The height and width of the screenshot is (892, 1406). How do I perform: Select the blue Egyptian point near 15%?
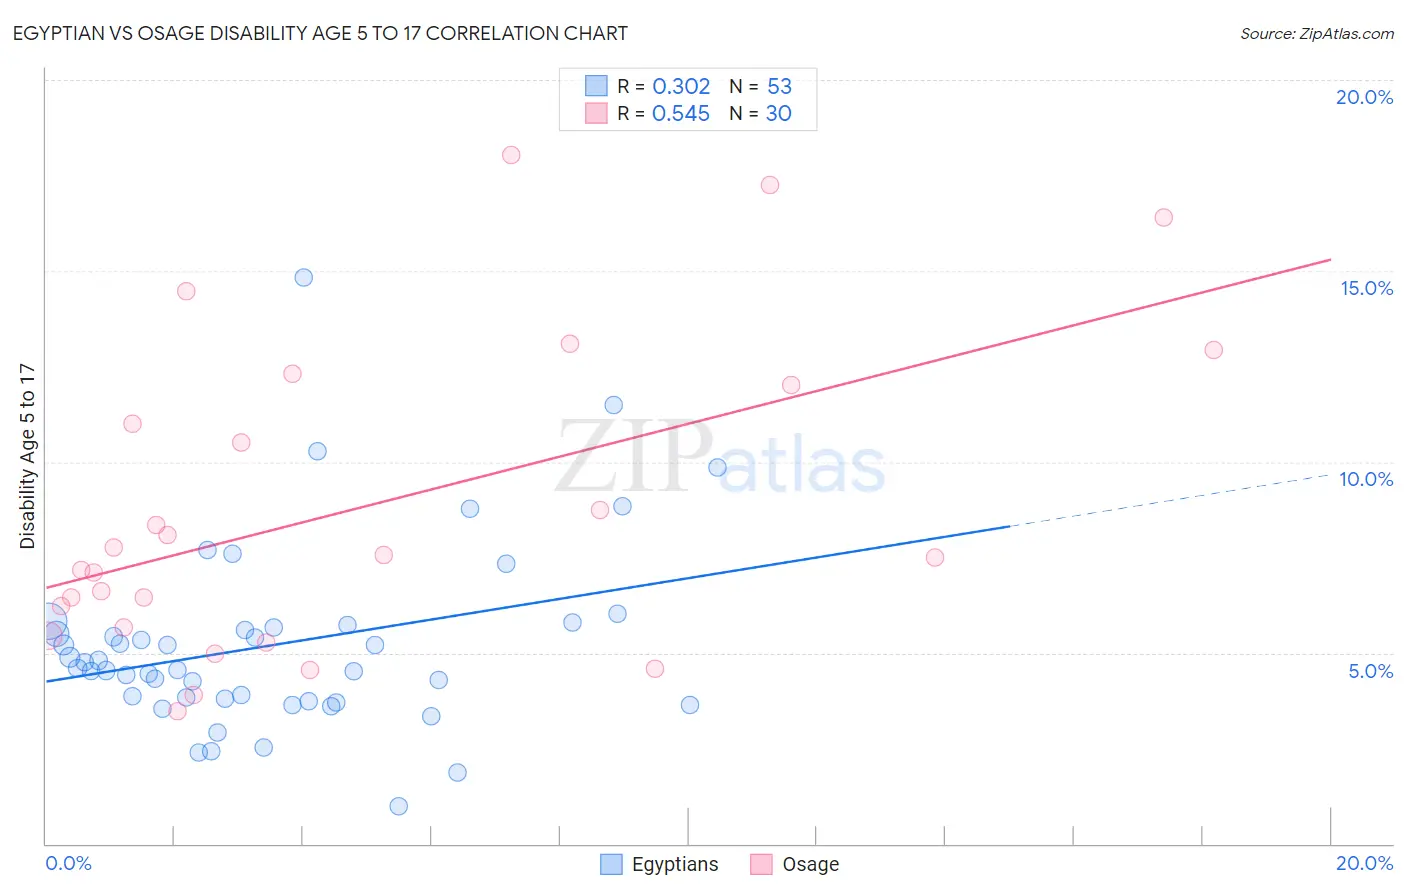(x=304, y=277)
